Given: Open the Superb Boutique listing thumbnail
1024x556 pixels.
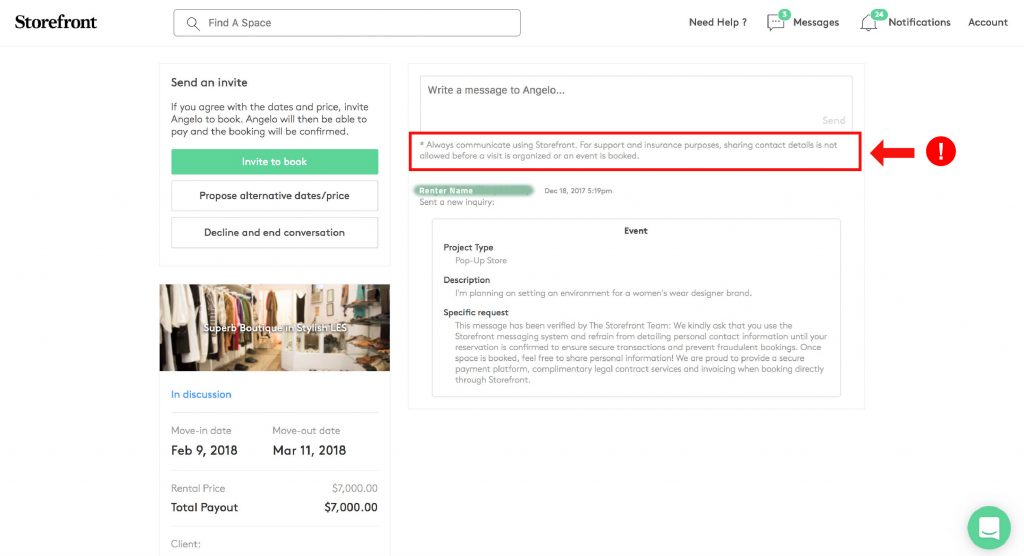Looking at the screenshot, I should (274, 327).
